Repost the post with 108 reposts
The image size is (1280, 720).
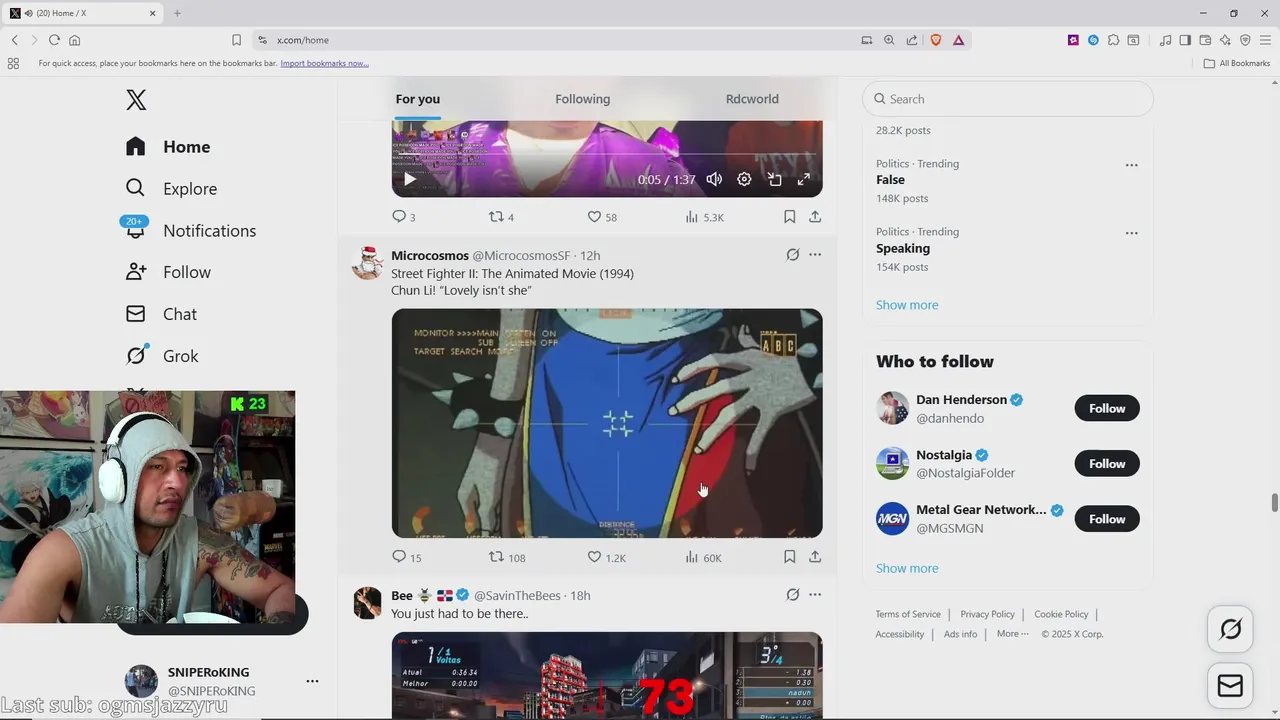[506, 557]
